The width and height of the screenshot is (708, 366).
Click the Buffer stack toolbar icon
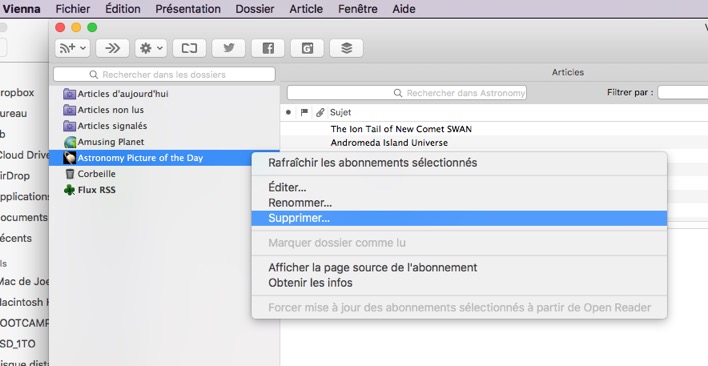click(346, 48)
